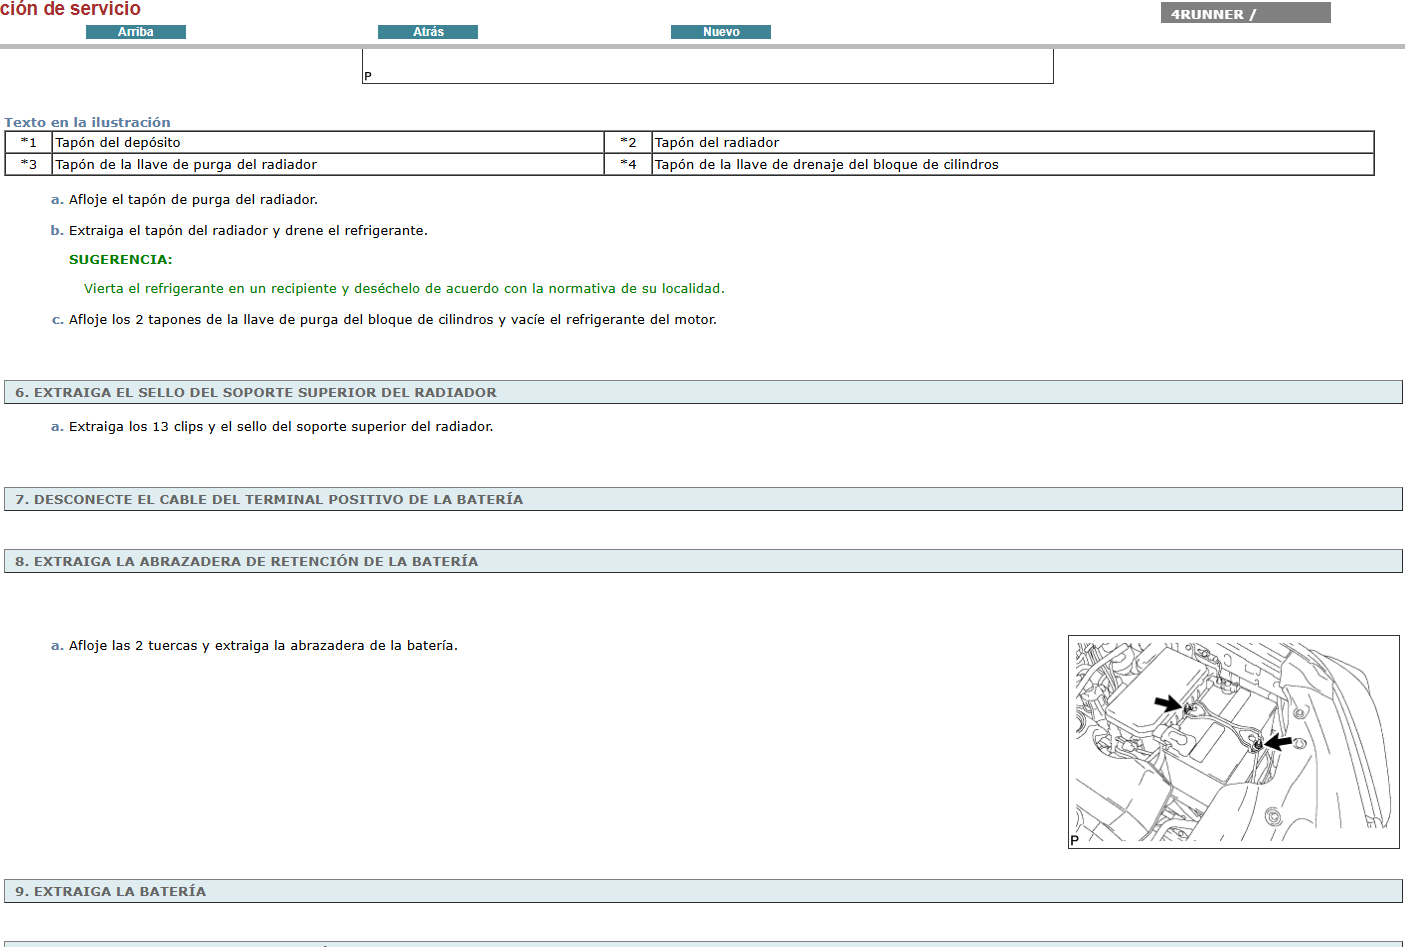Open section 9 Extraiga la batería header
Viewport: 1405px width, 947px height.
(702, 891)
